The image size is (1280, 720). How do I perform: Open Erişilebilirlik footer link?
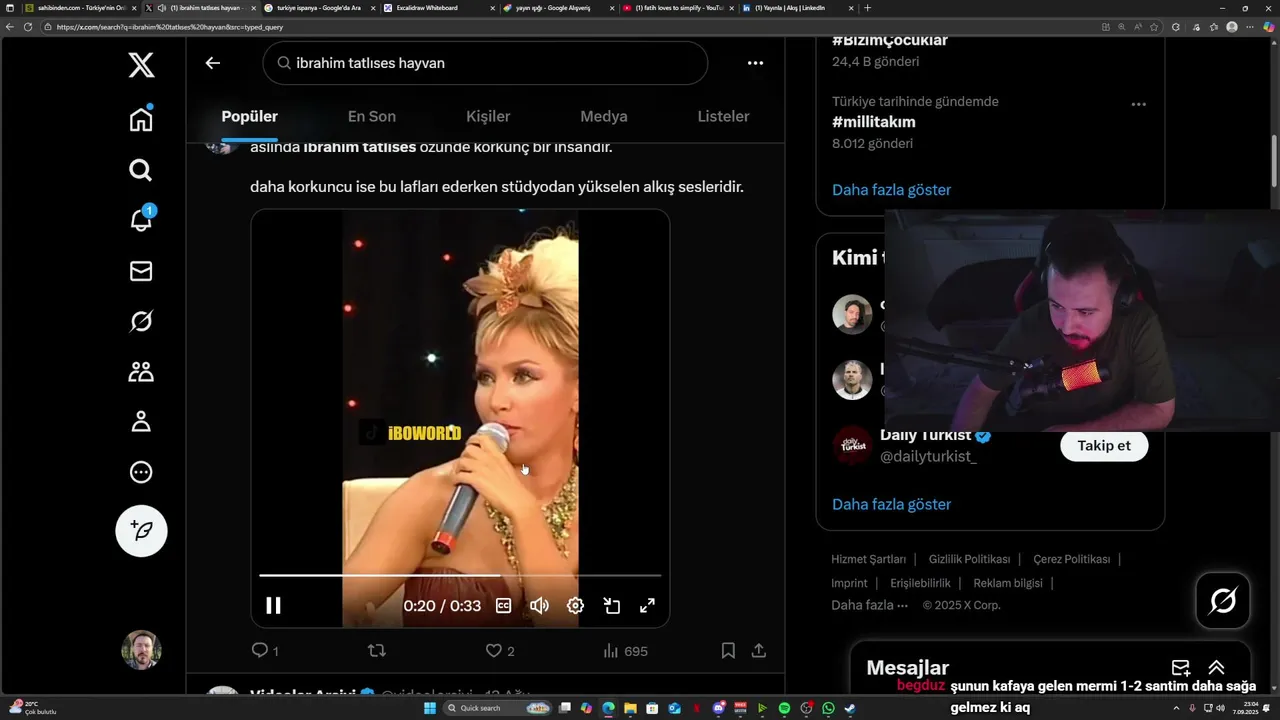coord(920,583)
